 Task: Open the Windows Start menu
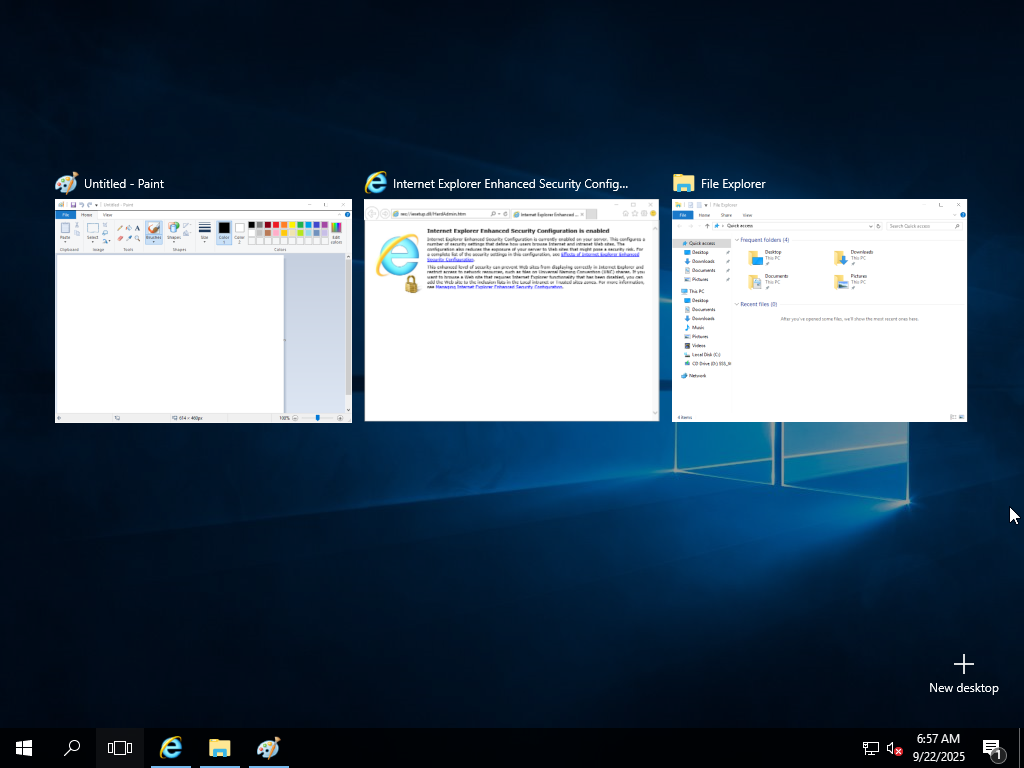point(24,747)
